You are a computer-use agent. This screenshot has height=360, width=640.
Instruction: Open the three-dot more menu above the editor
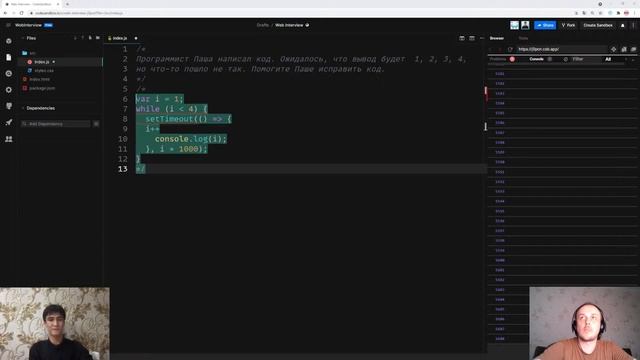coord(482,38)
